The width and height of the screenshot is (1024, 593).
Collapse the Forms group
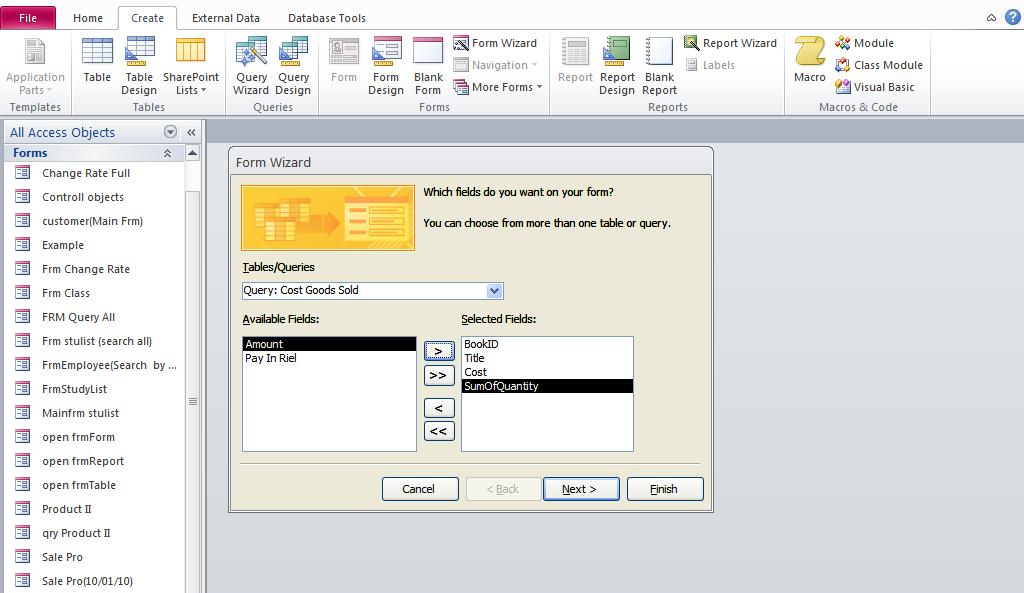pos(167,153)
